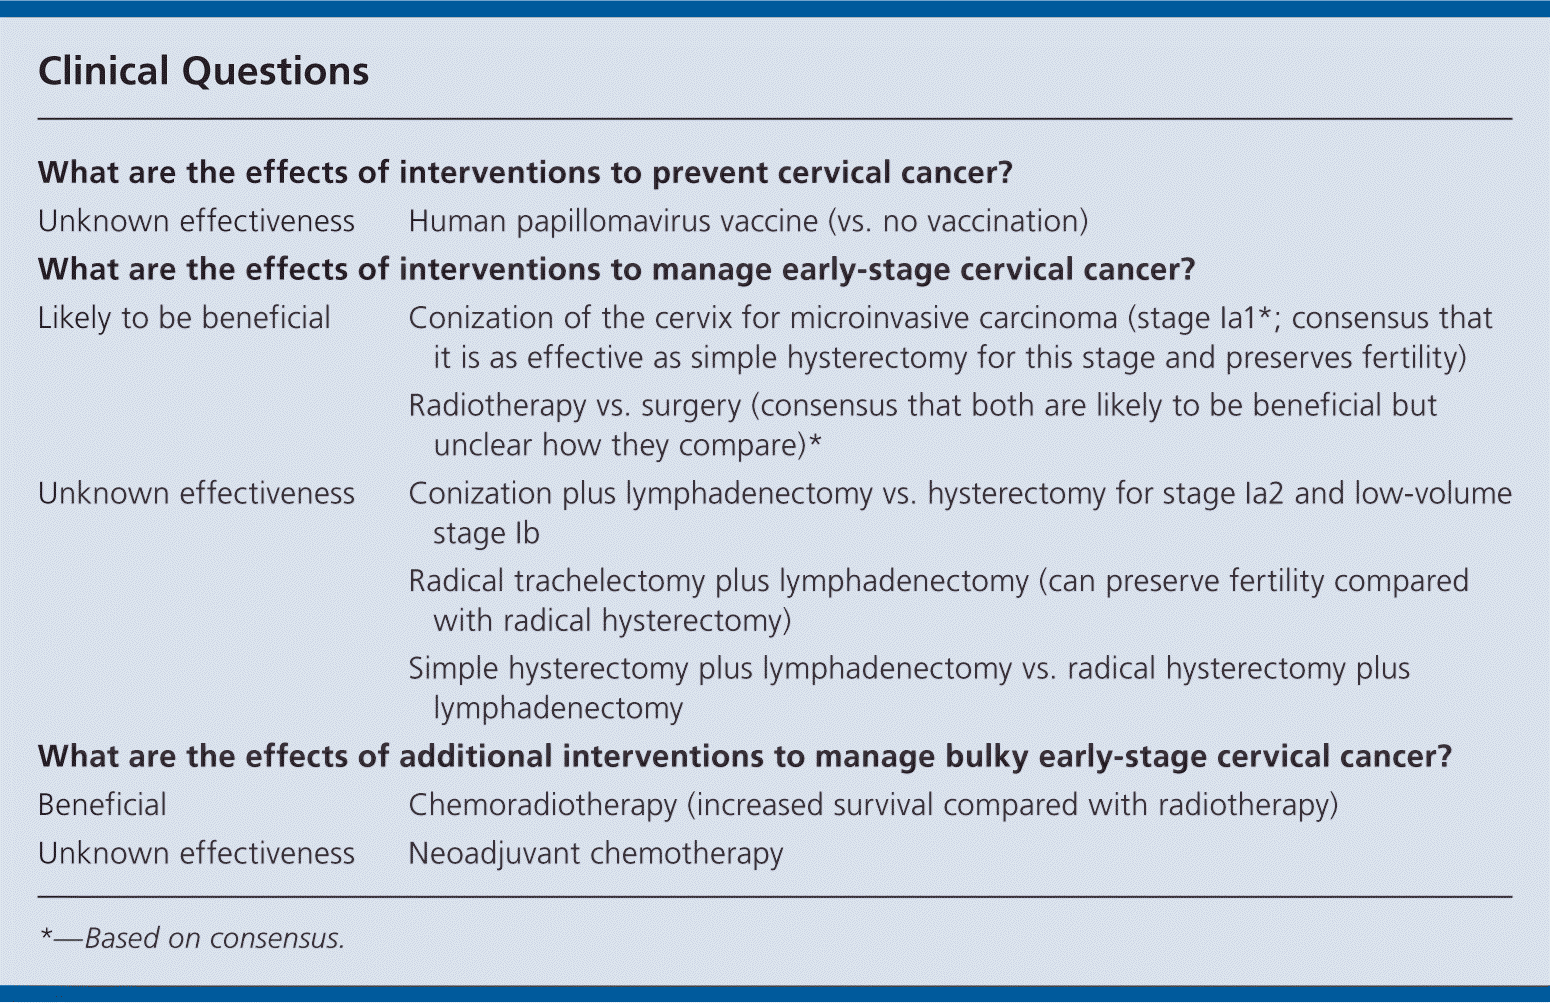Click the "Chemoradiotherapy" entry

point(542,805)
